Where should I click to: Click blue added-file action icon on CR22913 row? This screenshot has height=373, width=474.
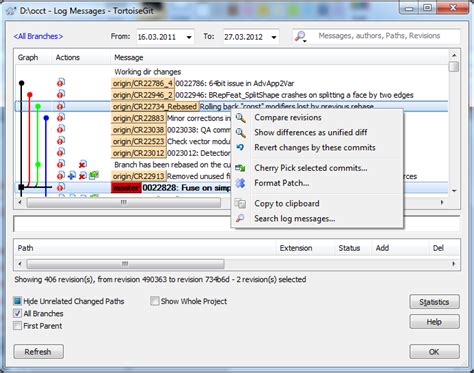pyautogui.click(x=71, y=175)
